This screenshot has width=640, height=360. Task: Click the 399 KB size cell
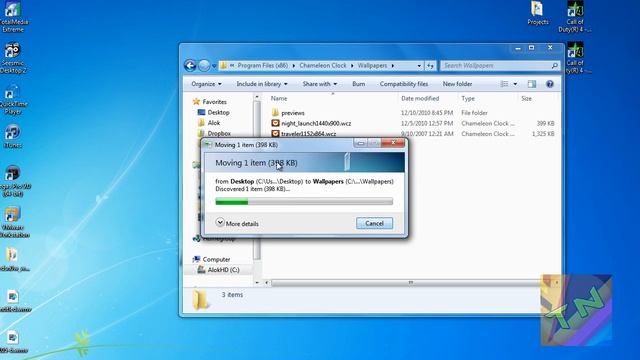(x=545, y=123)
